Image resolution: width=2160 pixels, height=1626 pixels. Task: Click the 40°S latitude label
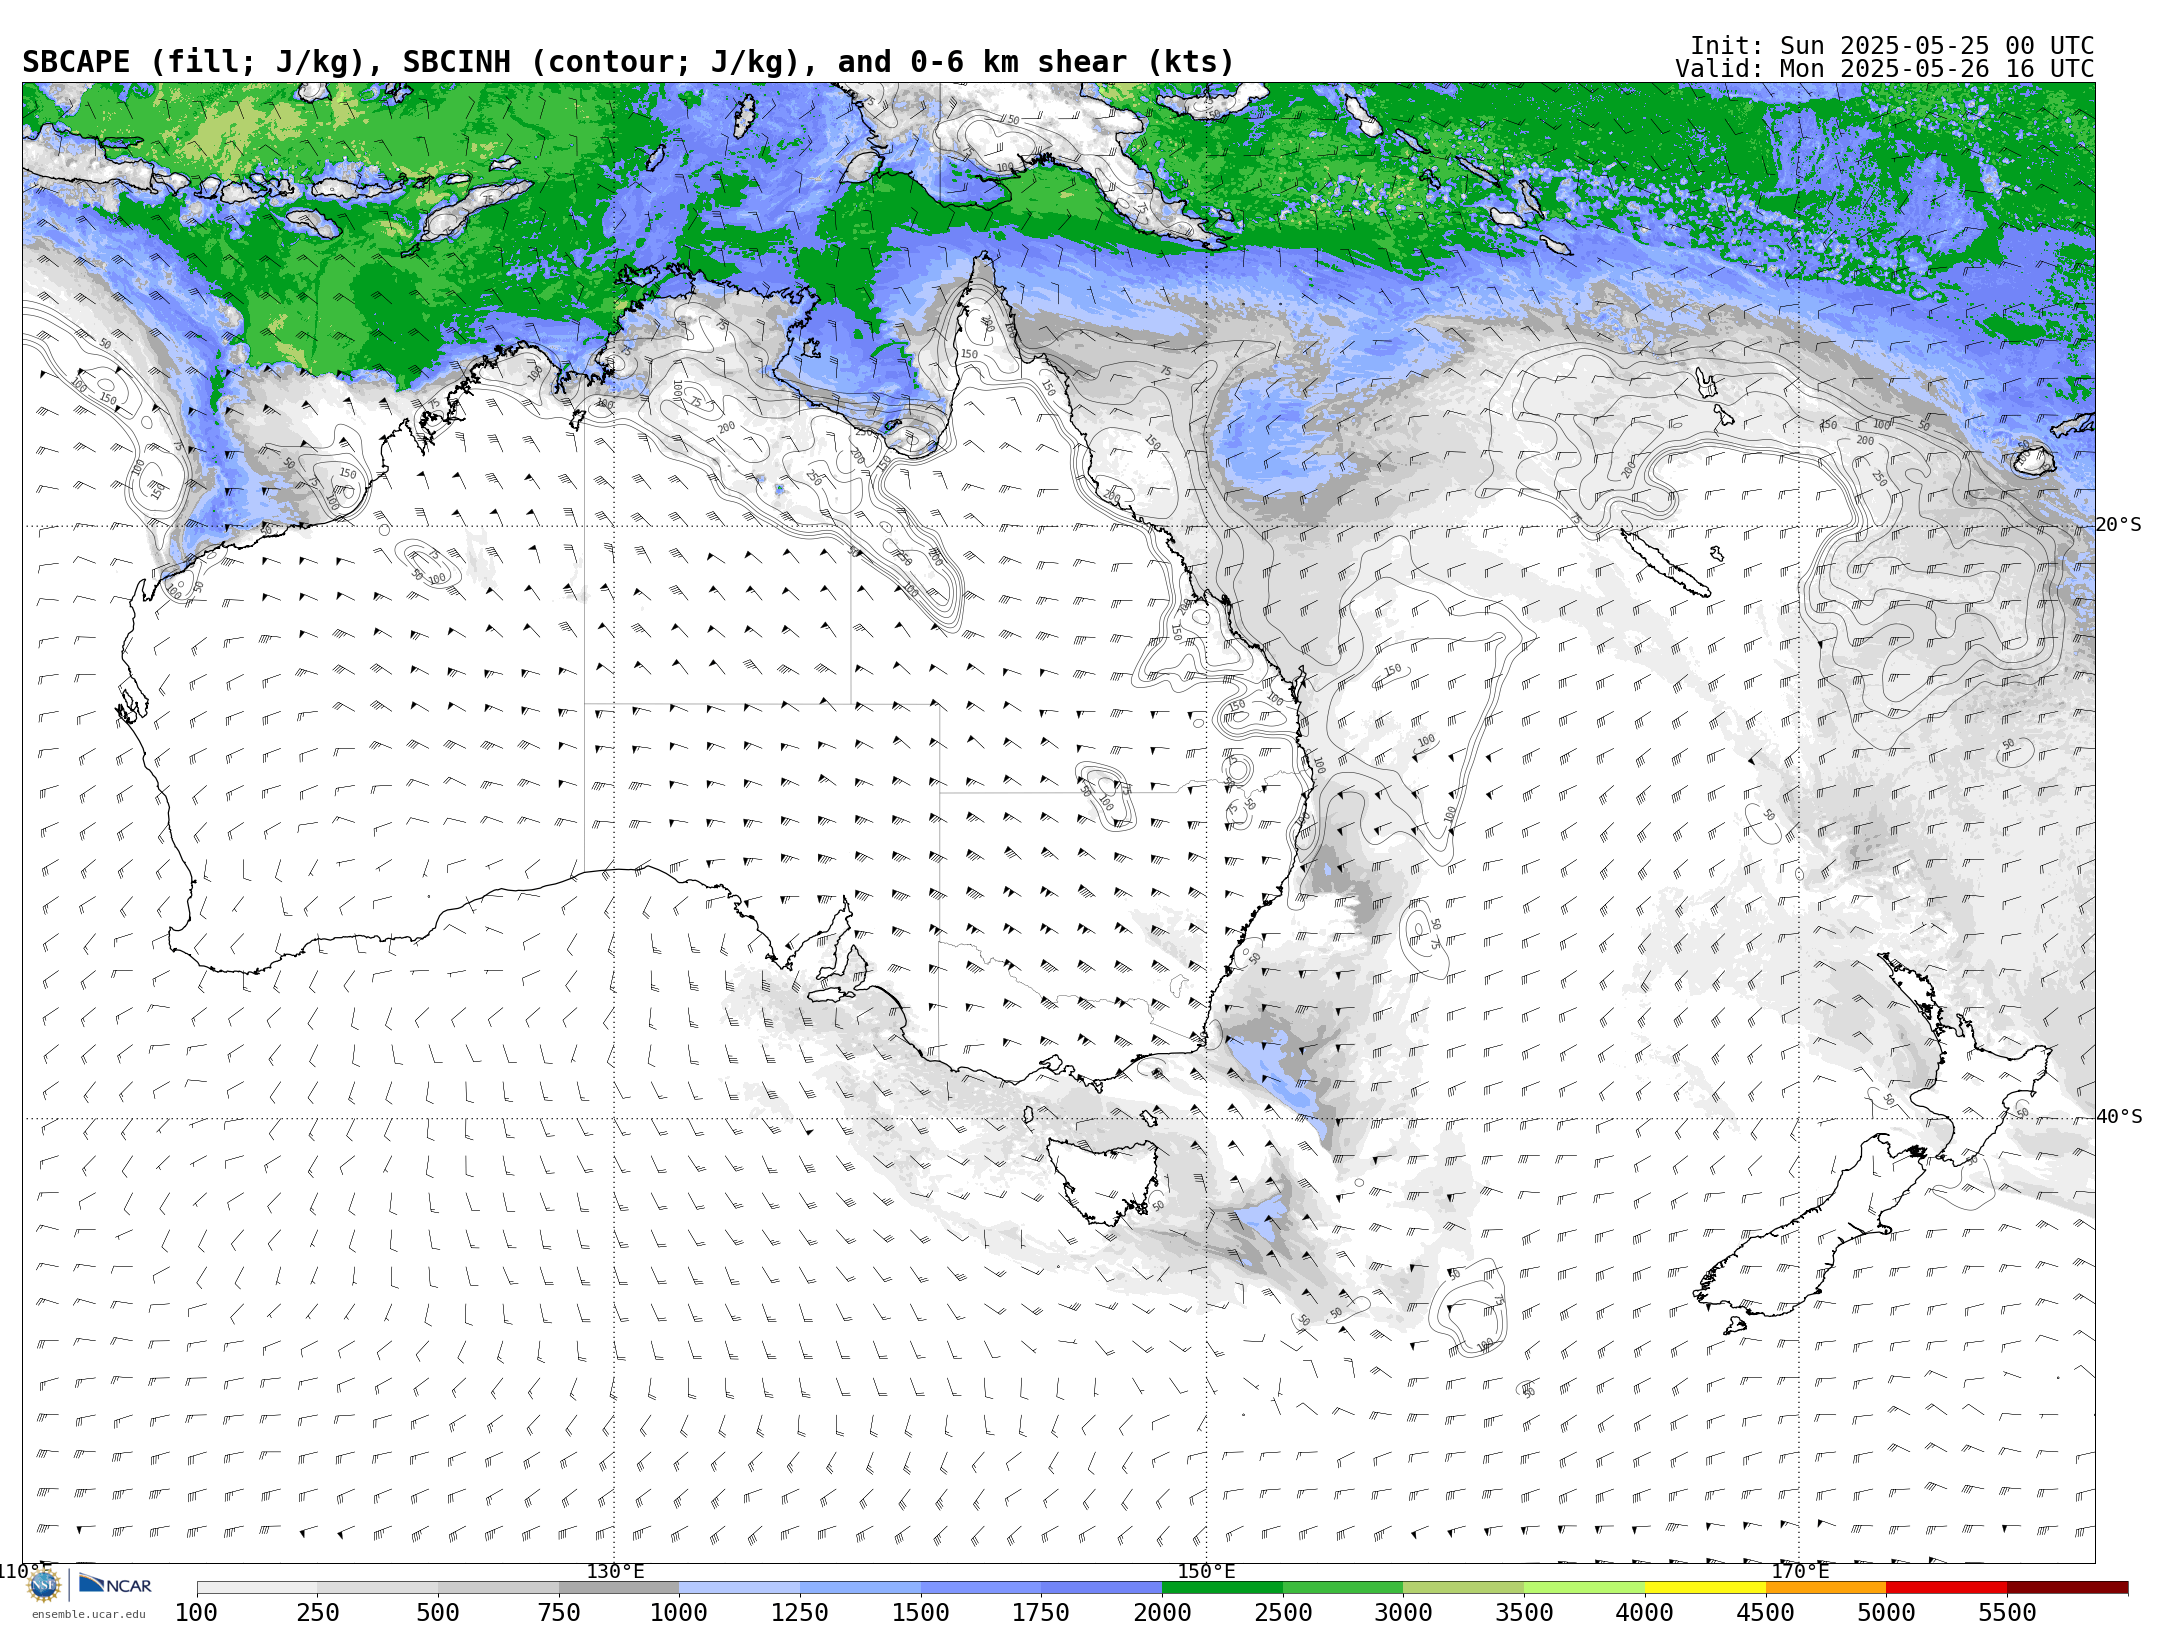(x=2119, y=1117)
